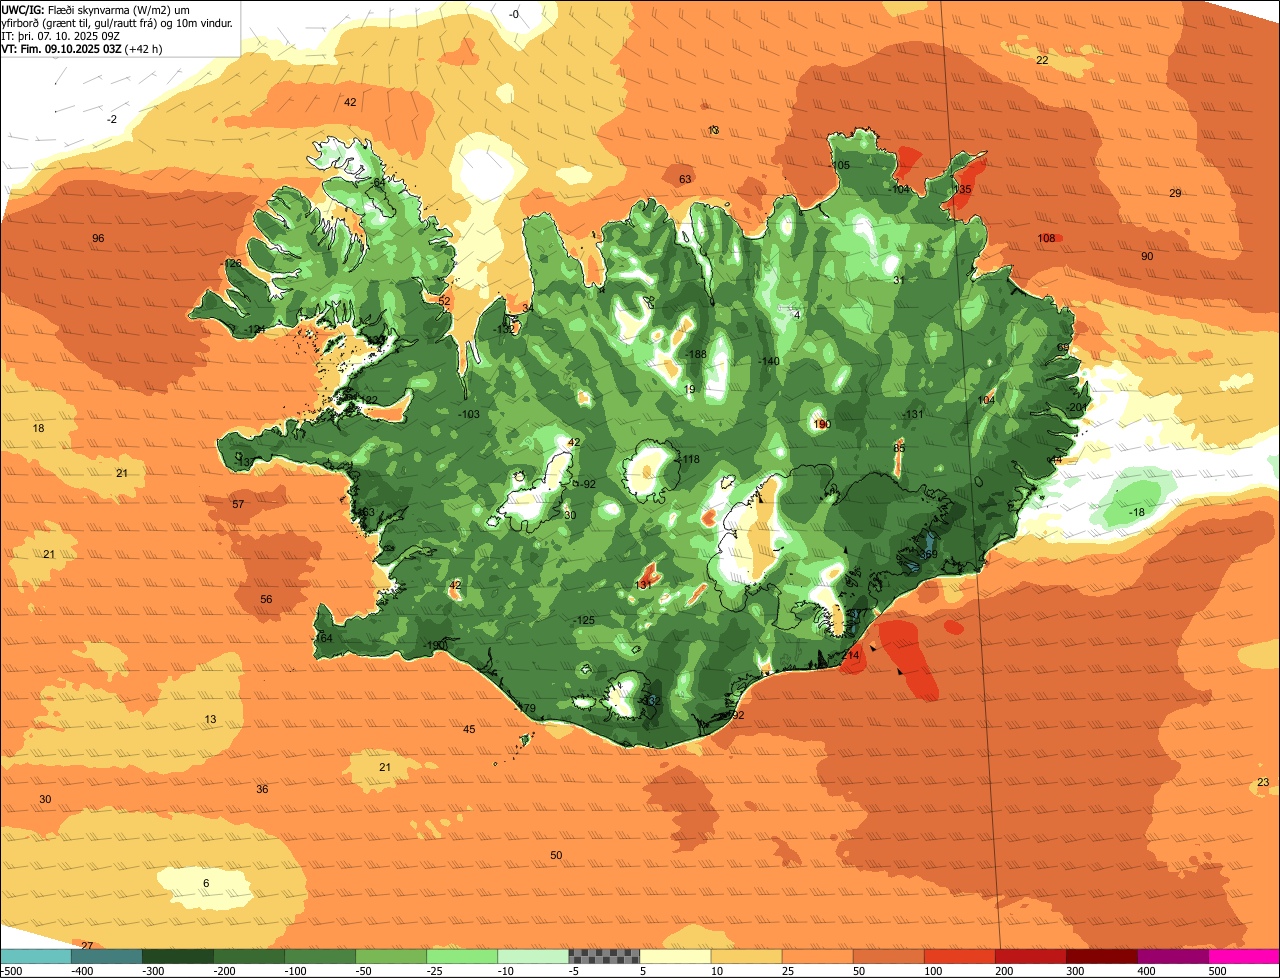The width and height of the screenshot is (1280, 978).
Task: Click the map value -92 in central Iceland
Action: tap(586, 484)
